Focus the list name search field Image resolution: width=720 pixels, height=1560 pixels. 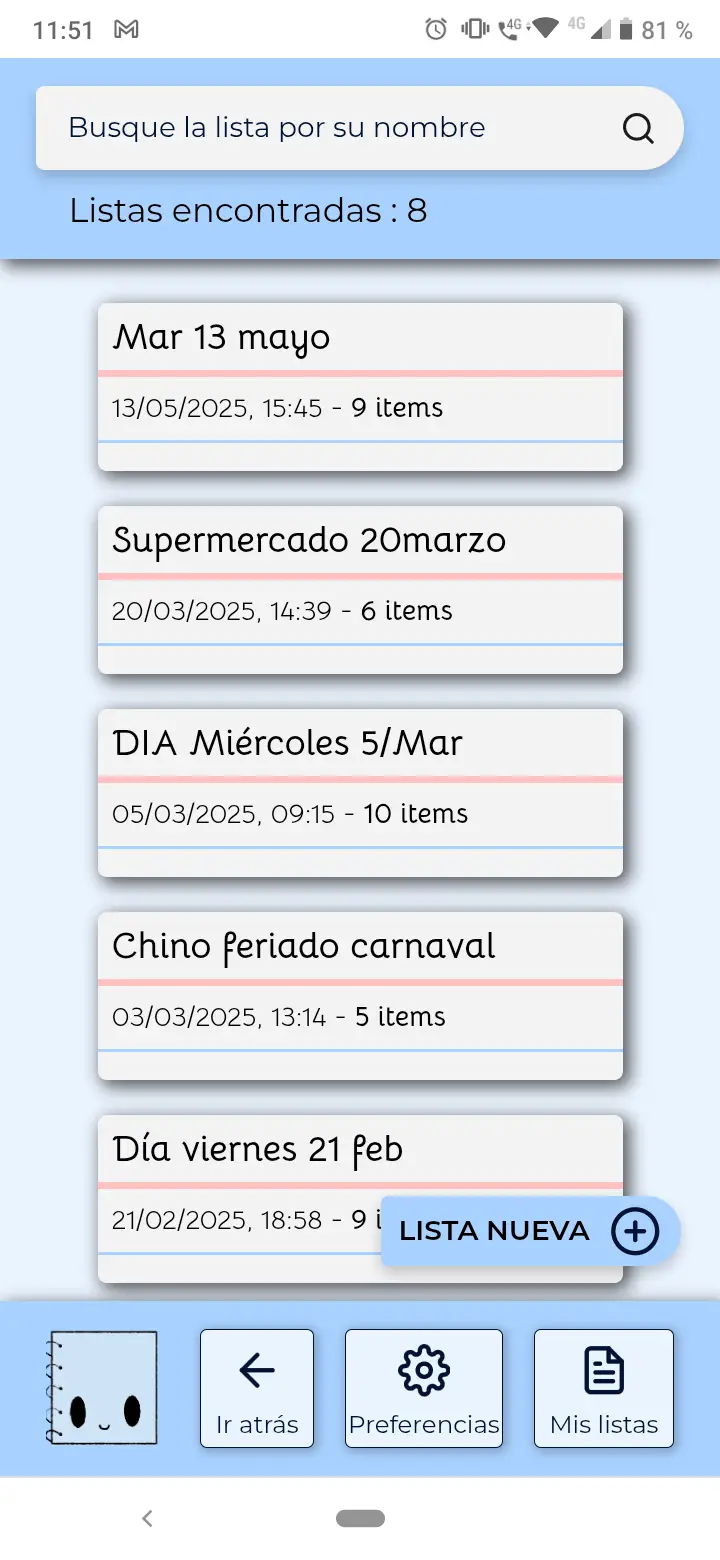(330, 129)
